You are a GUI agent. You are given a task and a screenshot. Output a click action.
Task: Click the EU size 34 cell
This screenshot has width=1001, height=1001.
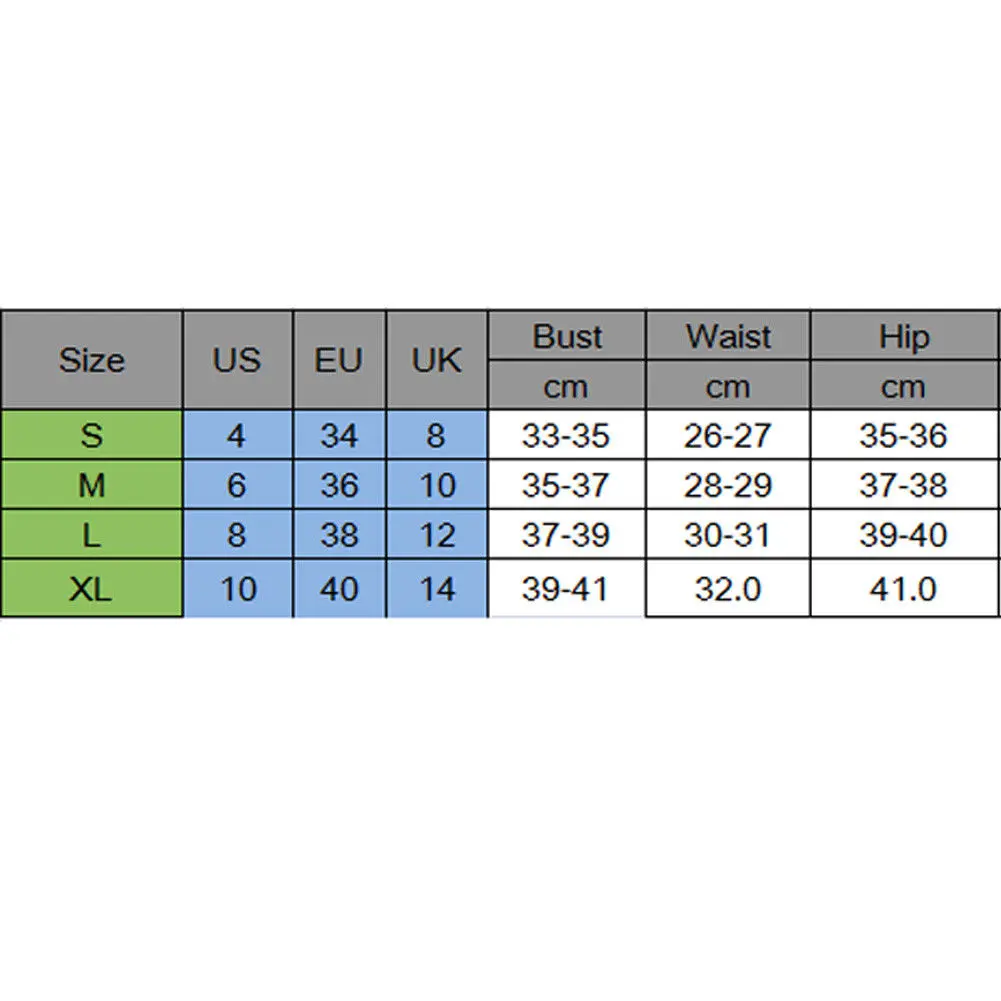338,435
